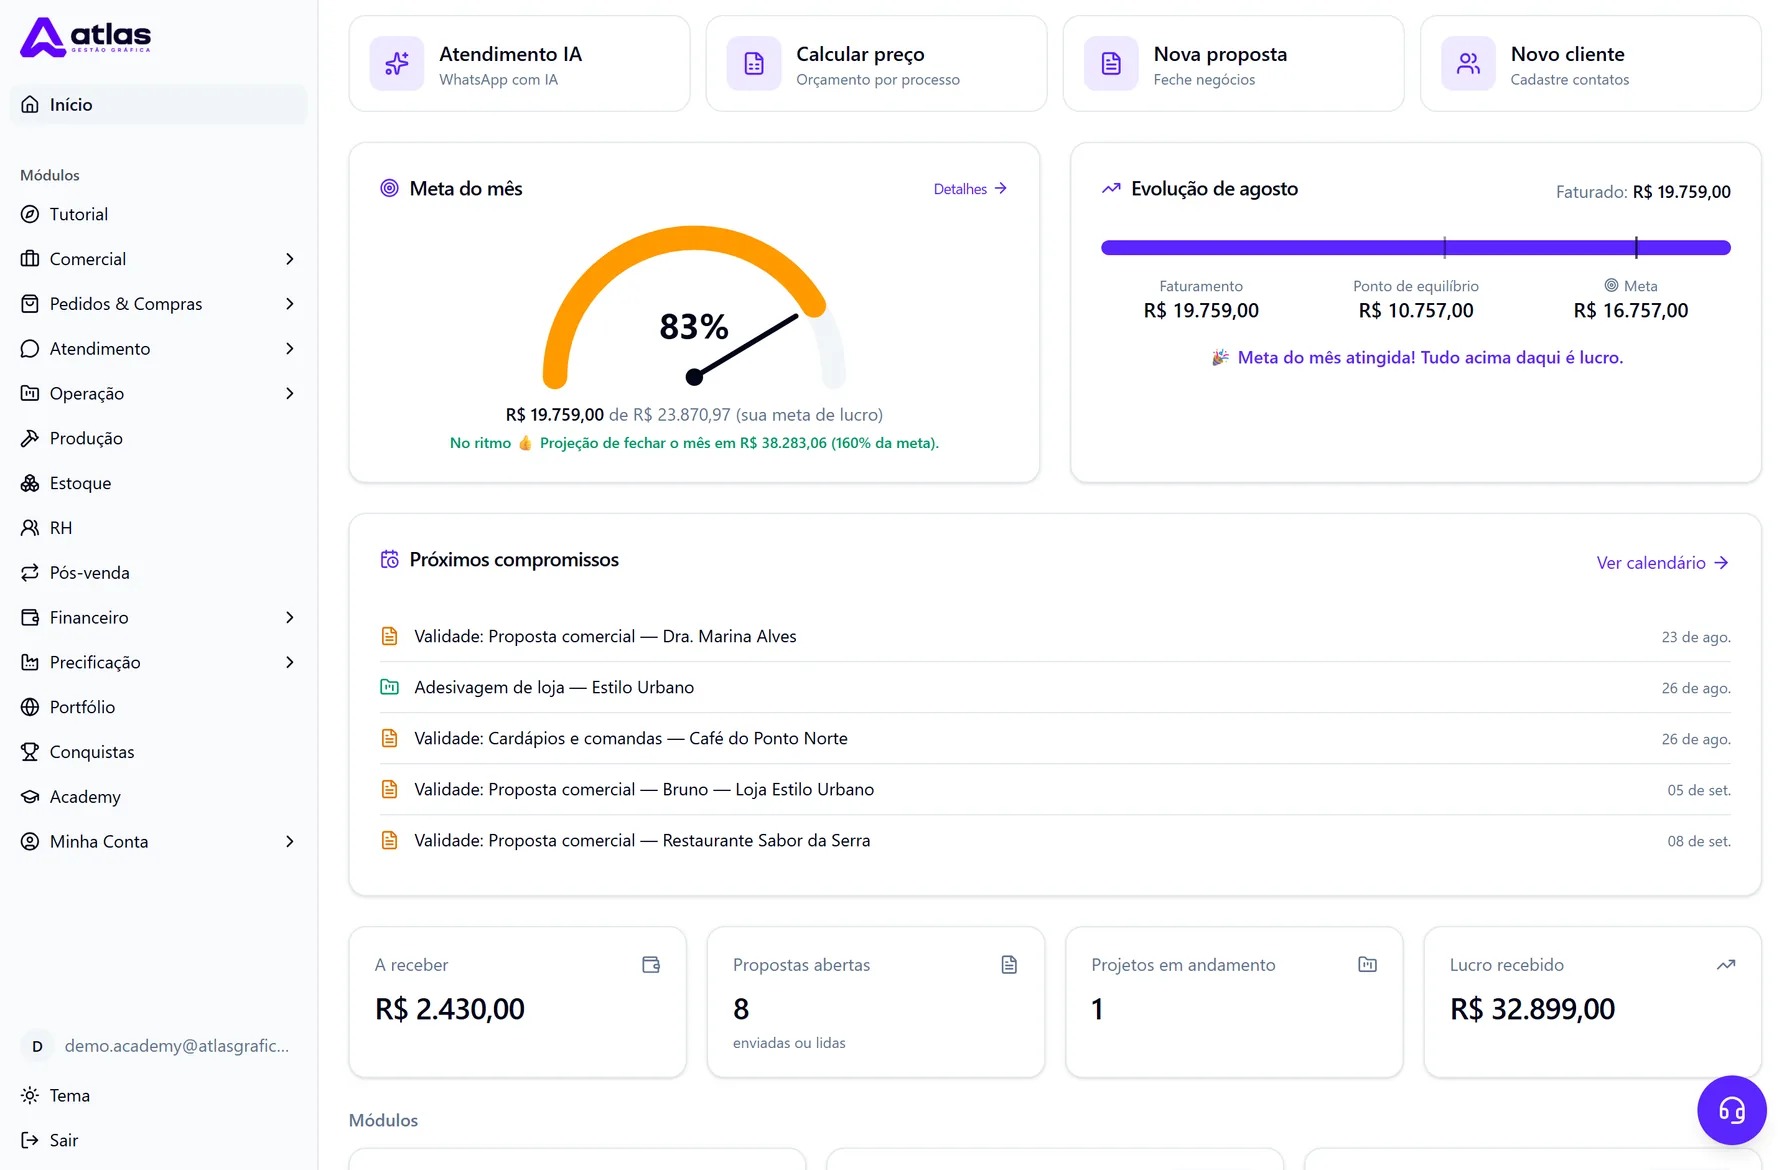Open the Estoque module

point(159,483)
